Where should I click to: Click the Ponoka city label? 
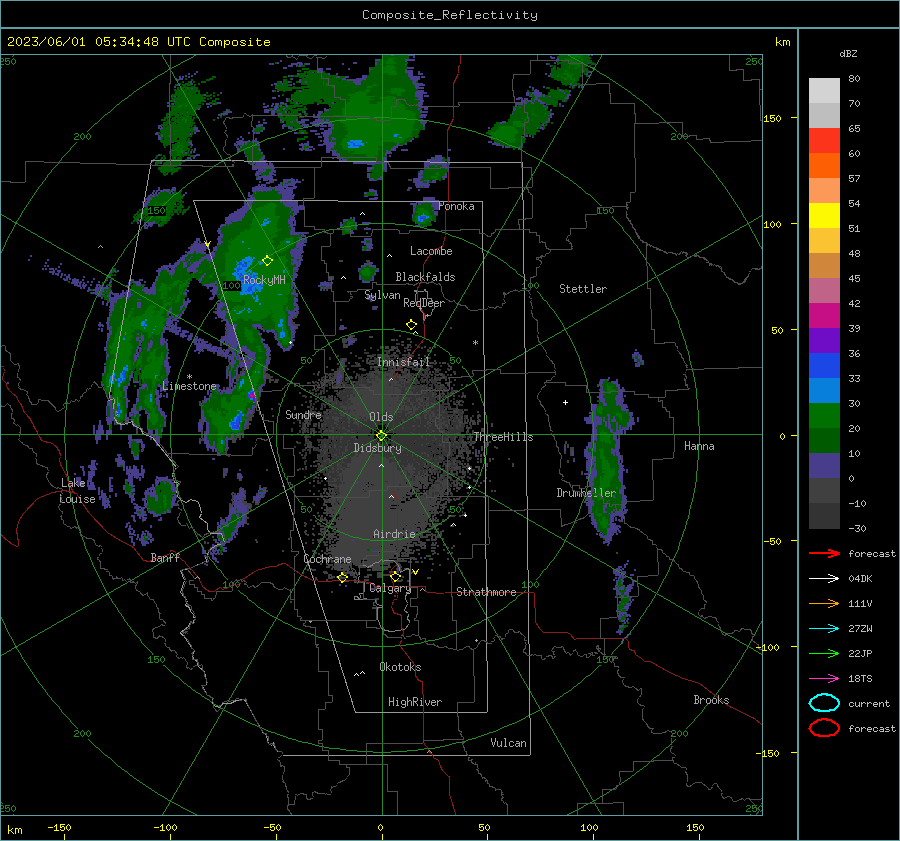click(456, 206)
